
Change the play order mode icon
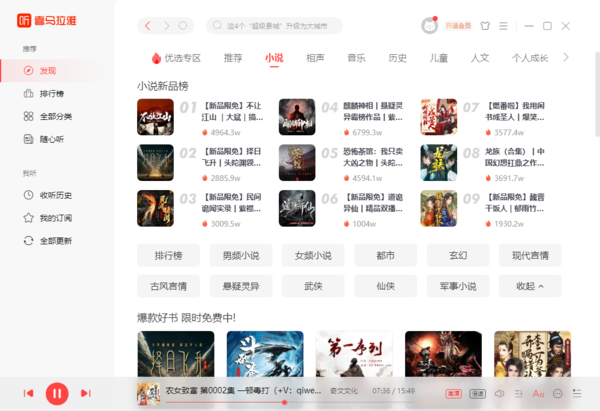[x=519, y=394]
